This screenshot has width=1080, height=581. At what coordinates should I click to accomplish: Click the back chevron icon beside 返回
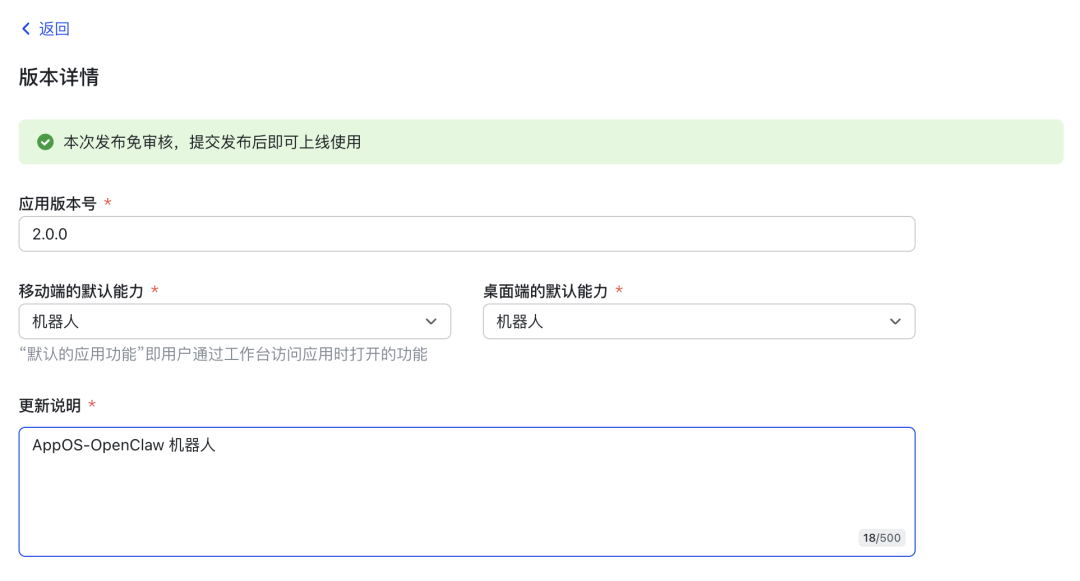click(26, 28)
